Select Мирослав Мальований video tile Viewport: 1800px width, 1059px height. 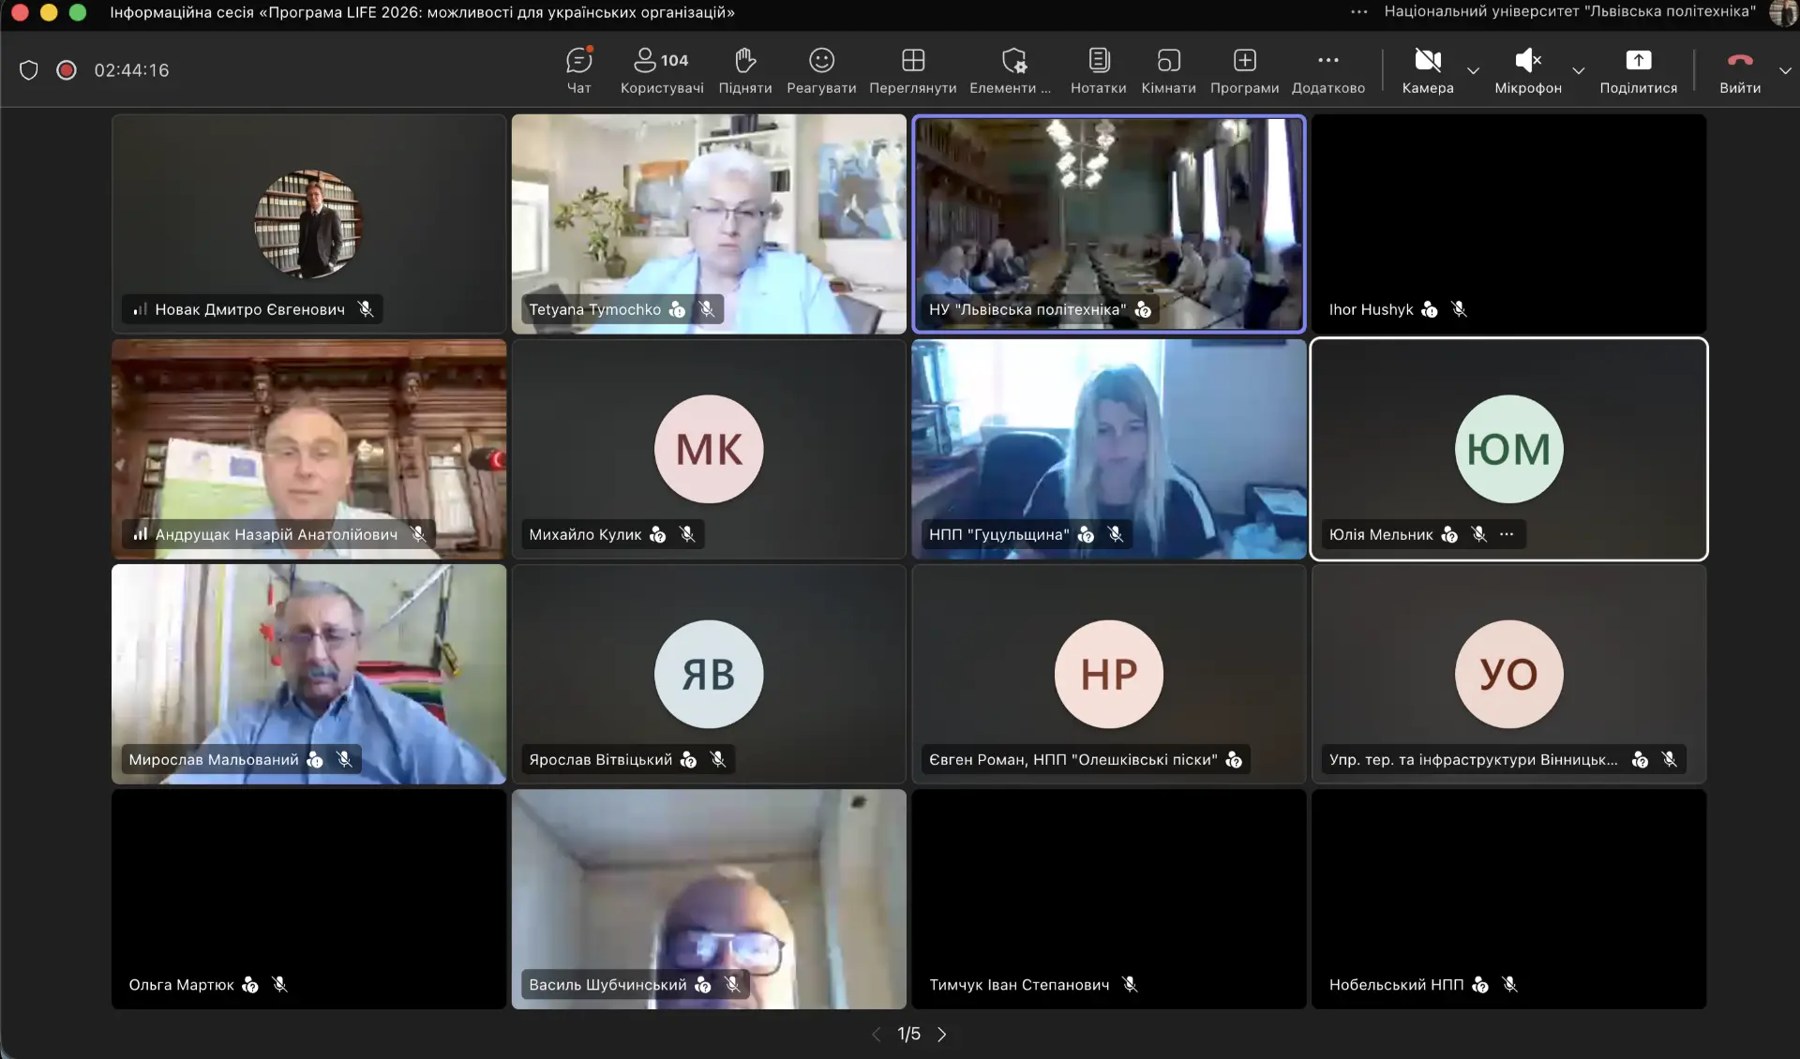coord(309,673)
